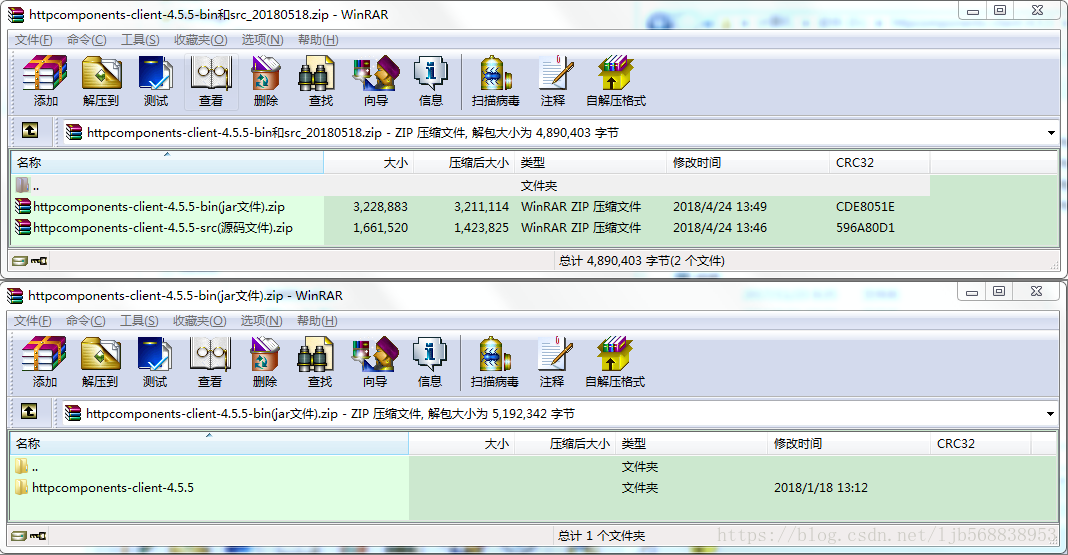Sort by CRC32 column in top window
Screen dimensions: 1068x555
click(880, 163)
